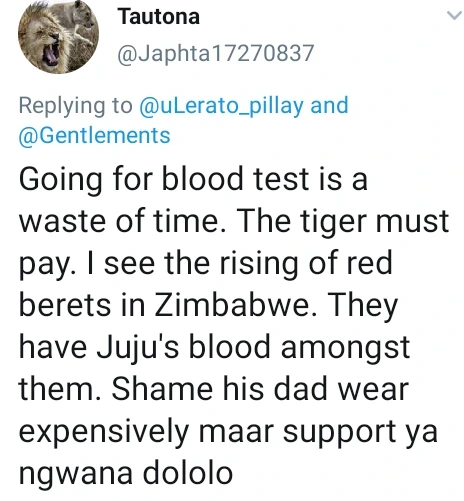Open the tweet options chevron menu
This screenshot has height=501, width=464.
click(x=455, y=16)
